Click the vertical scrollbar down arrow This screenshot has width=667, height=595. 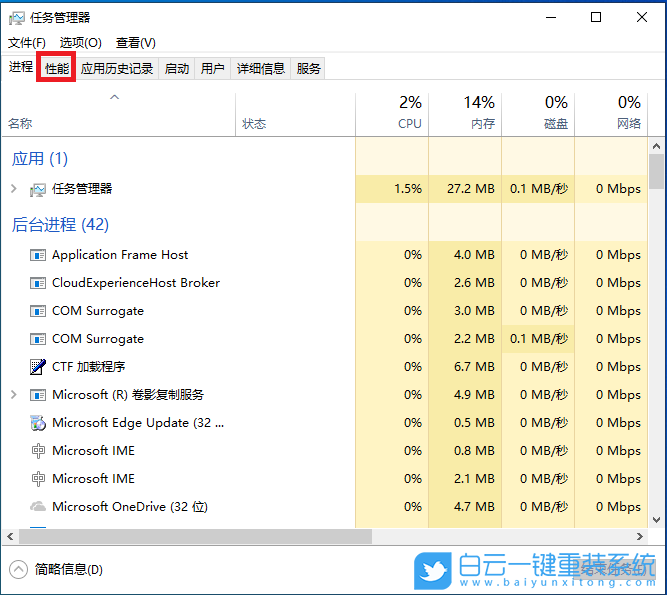pos(656,520)
